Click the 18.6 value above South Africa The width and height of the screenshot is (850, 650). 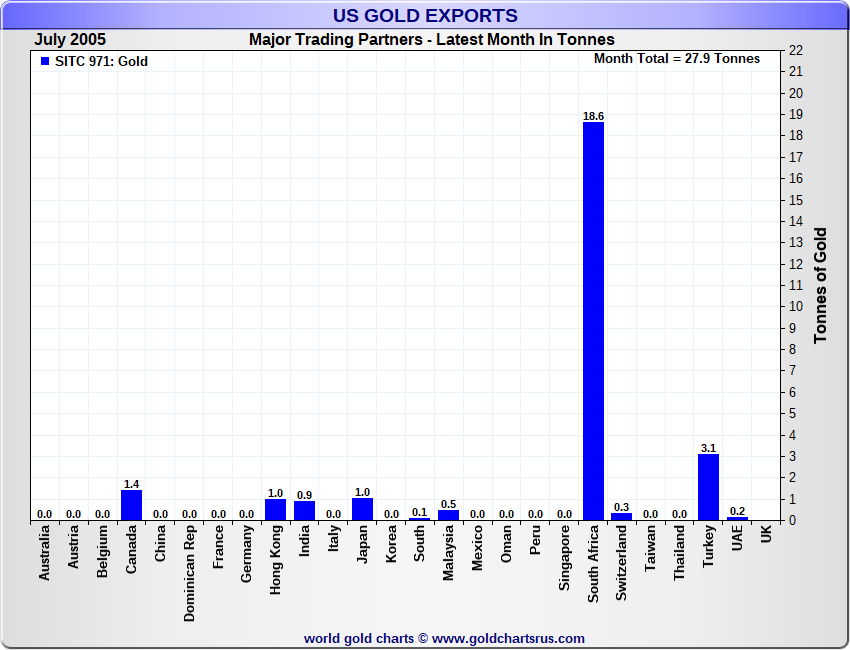[x=593, y=116]
